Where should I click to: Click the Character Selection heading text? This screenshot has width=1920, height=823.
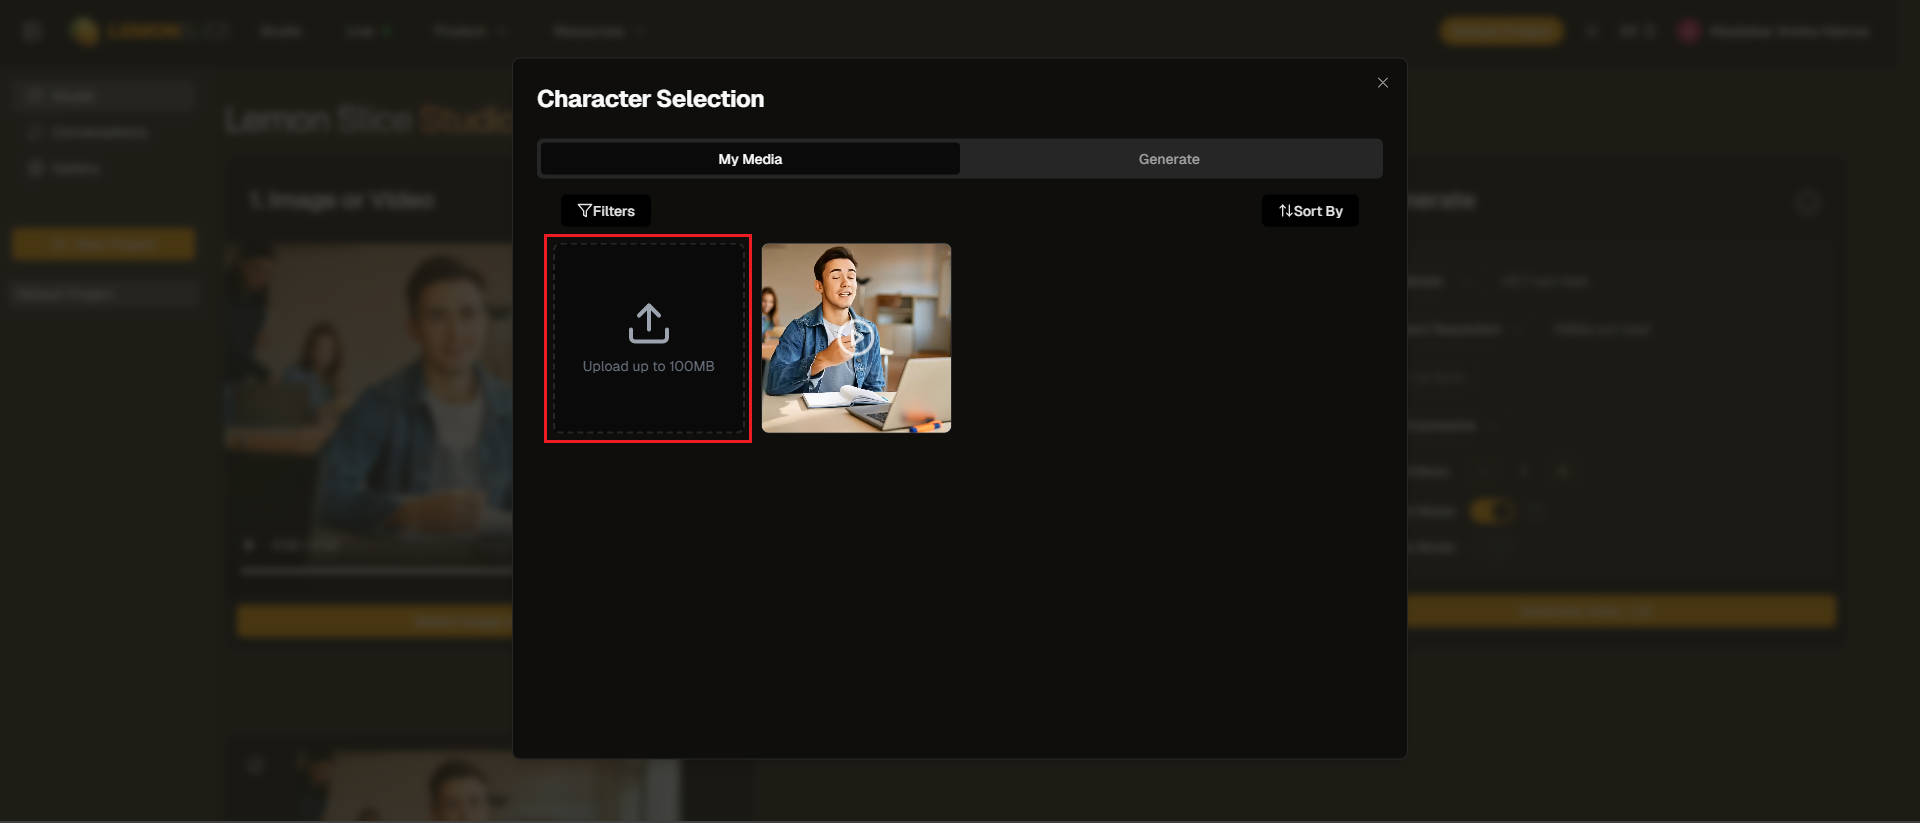coord(650,99)
